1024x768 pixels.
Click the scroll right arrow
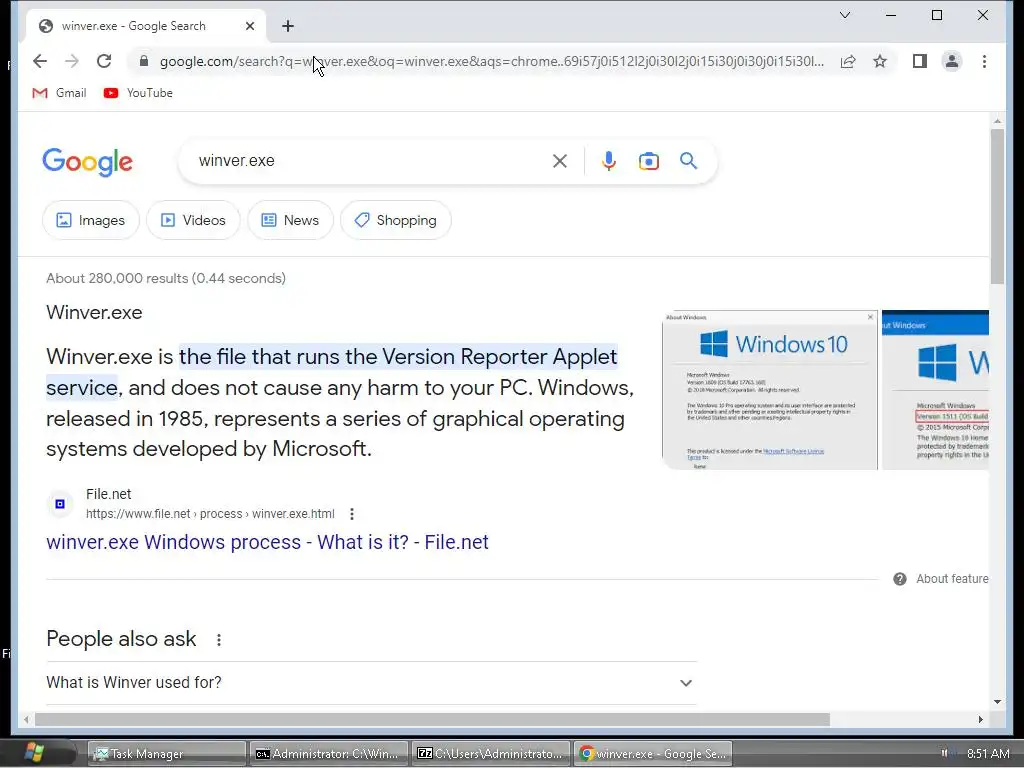coord(980,720)
